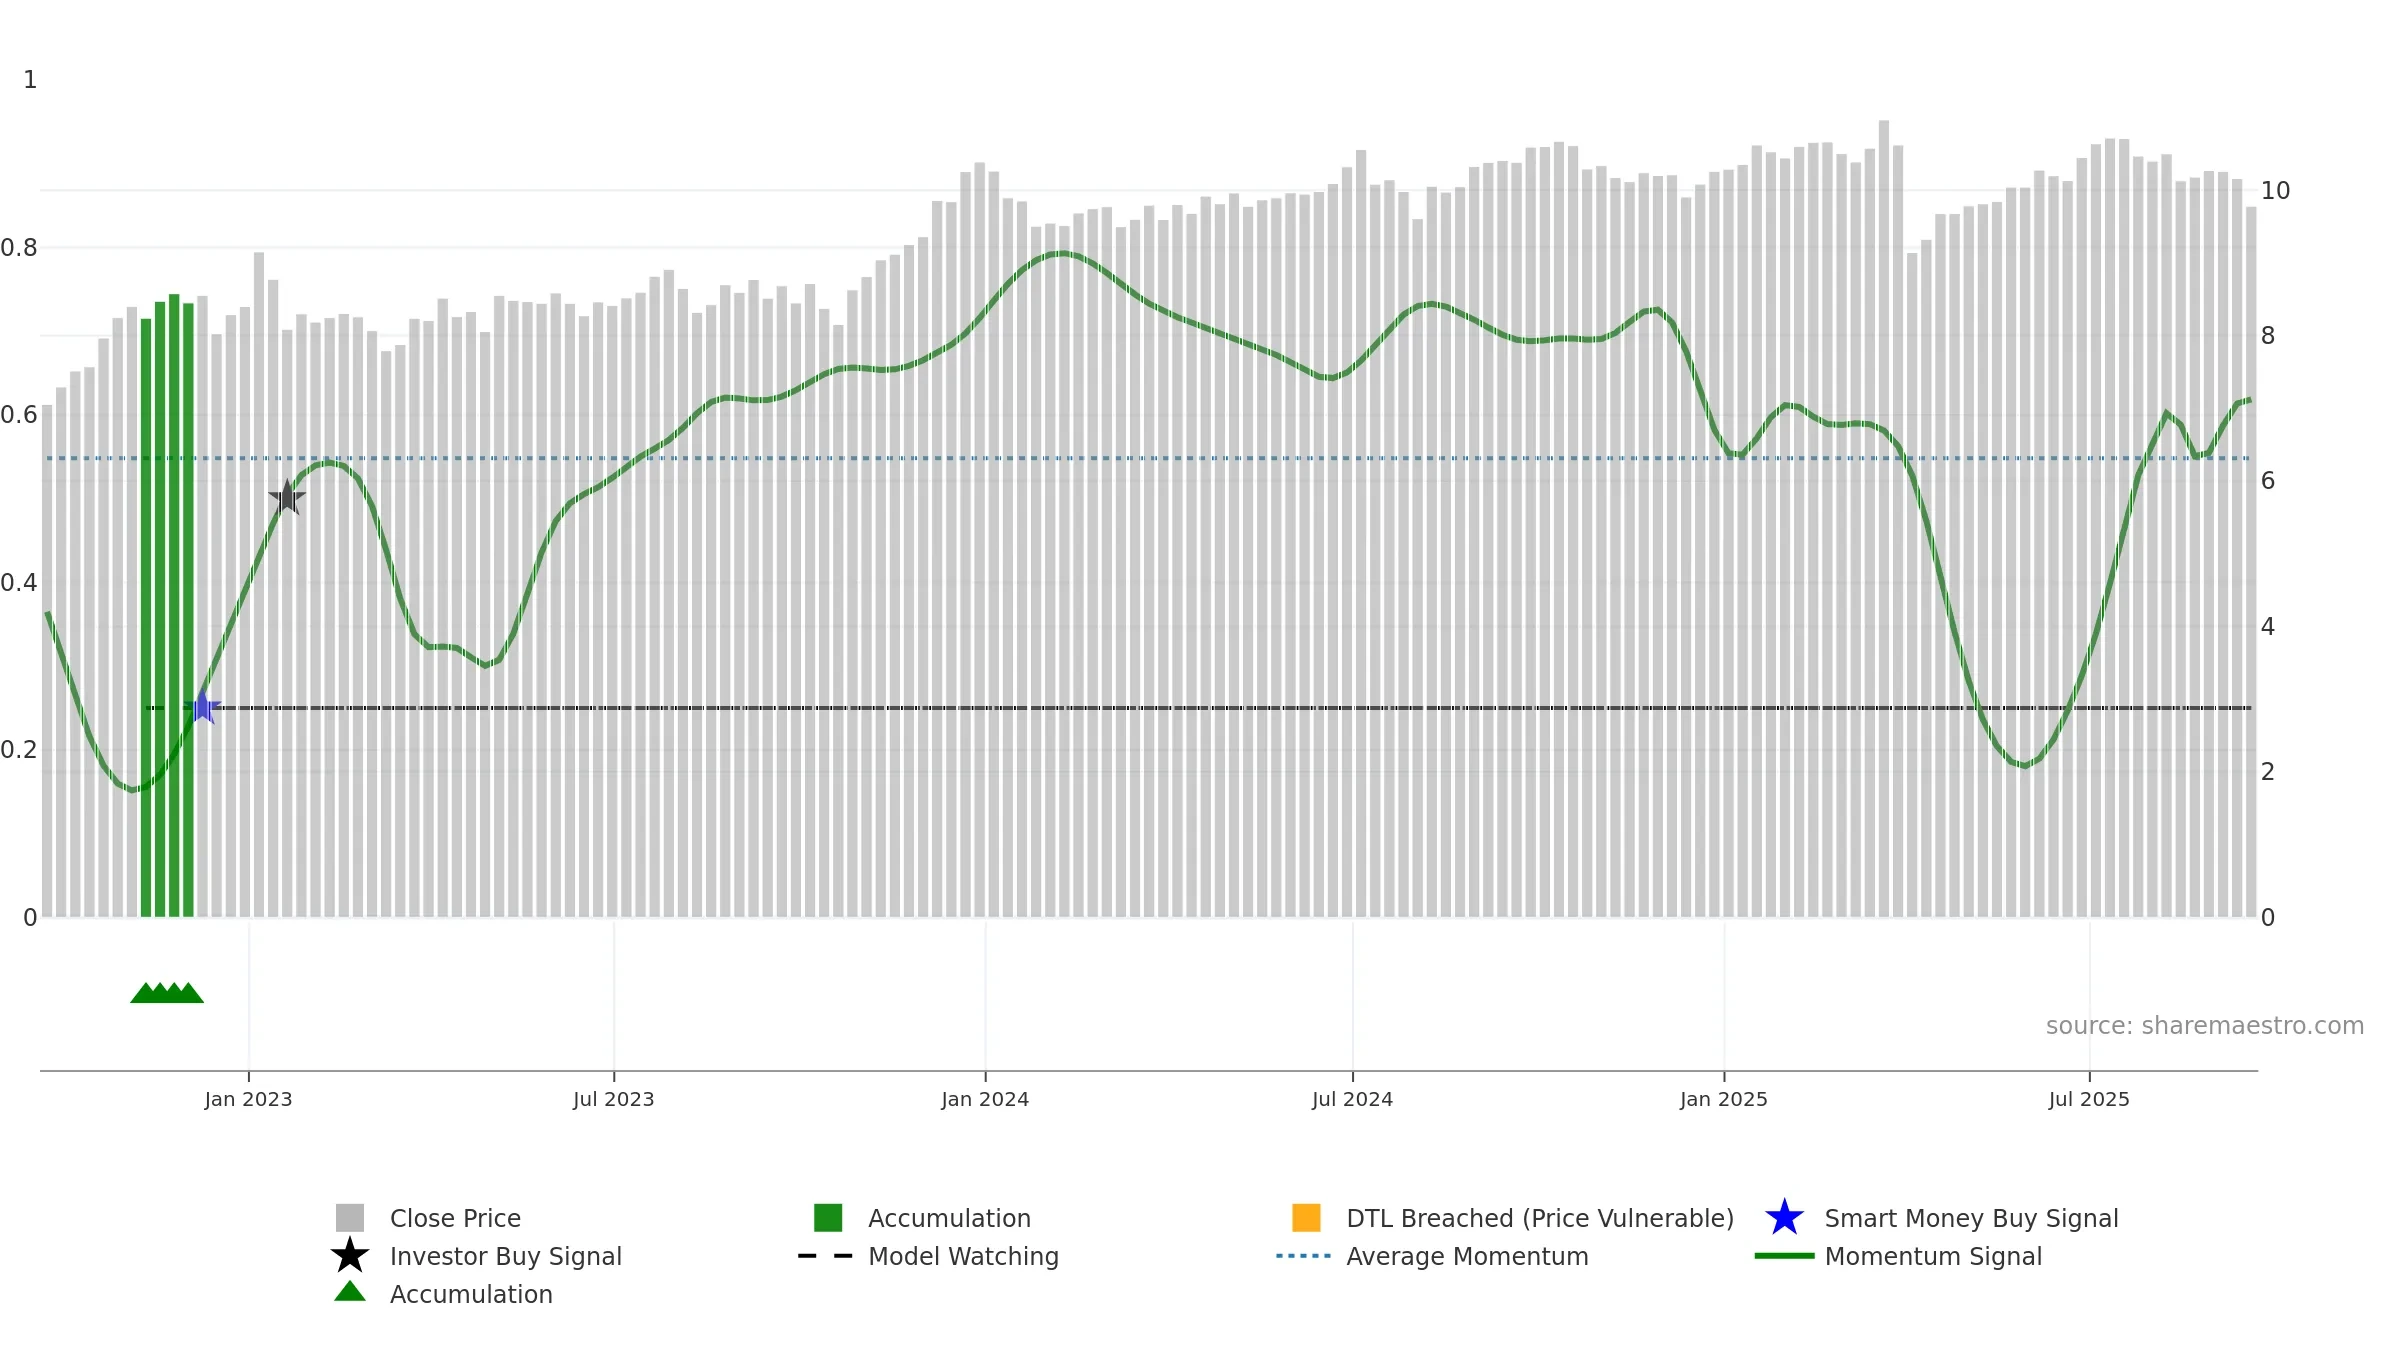The width and height of the screenshot is (2400, 1350).
Task: Click the source sharemaestro.com text
Action: [2204, 1026]
